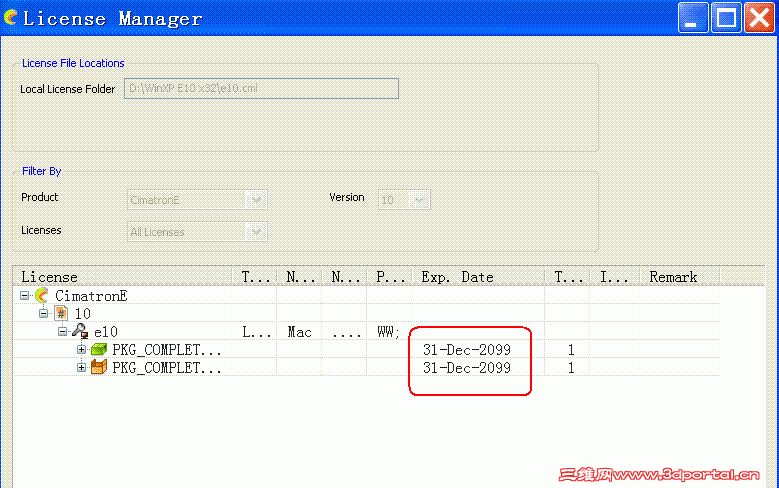Click the value 1 in first package row
The image size is (779, 488).
click(x=571, y=349)
